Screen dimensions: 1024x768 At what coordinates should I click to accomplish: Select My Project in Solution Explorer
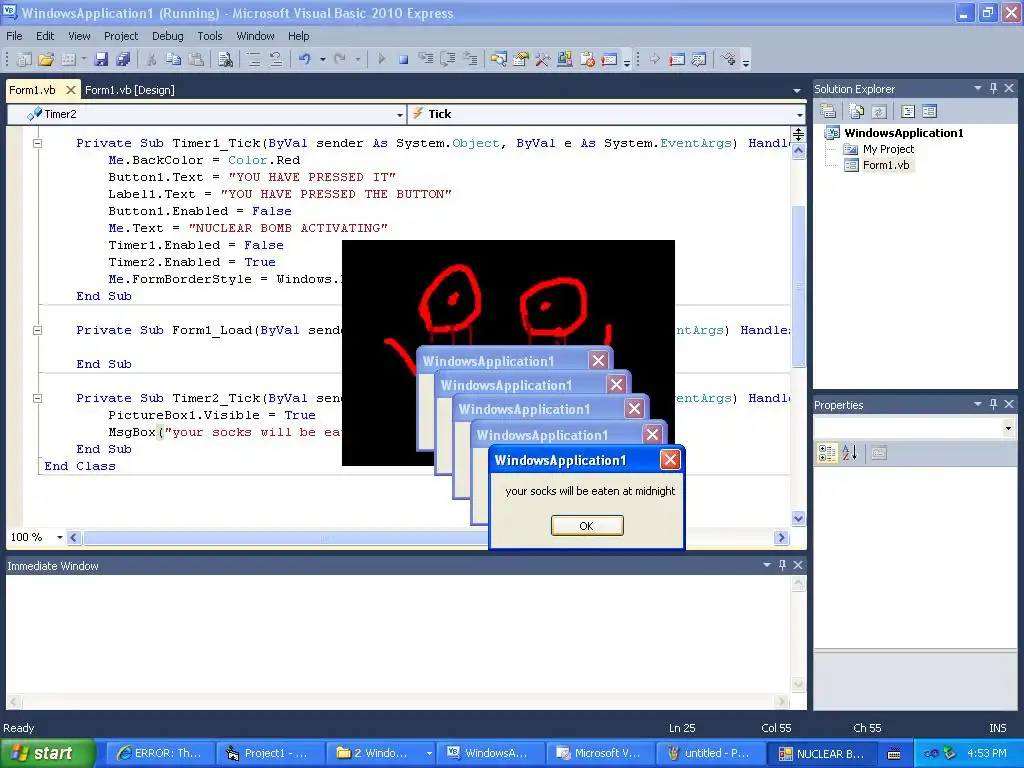tap(888, 149)
